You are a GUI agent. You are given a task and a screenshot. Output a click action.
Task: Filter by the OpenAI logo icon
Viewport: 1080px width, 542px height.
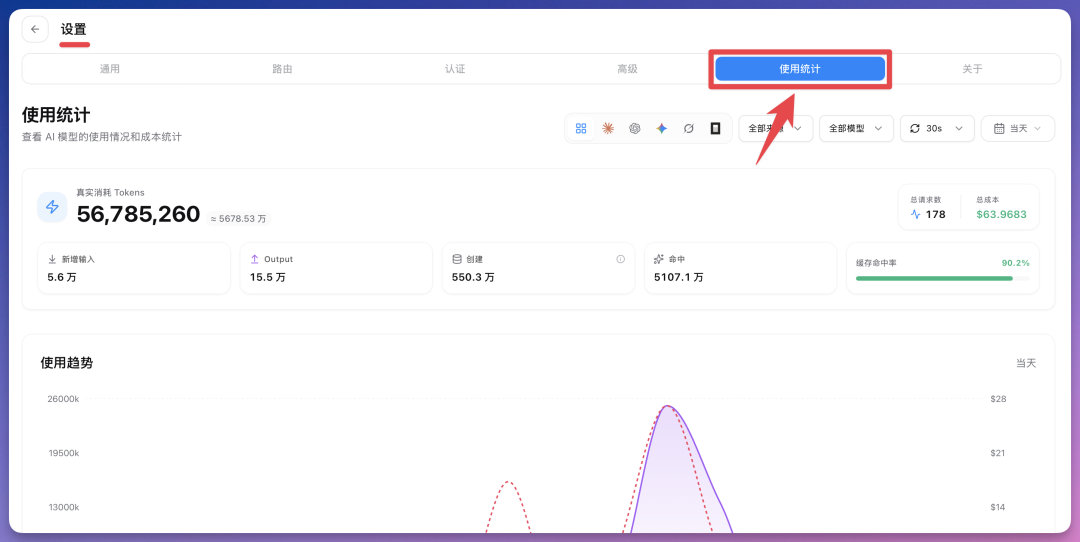(634, 128)
